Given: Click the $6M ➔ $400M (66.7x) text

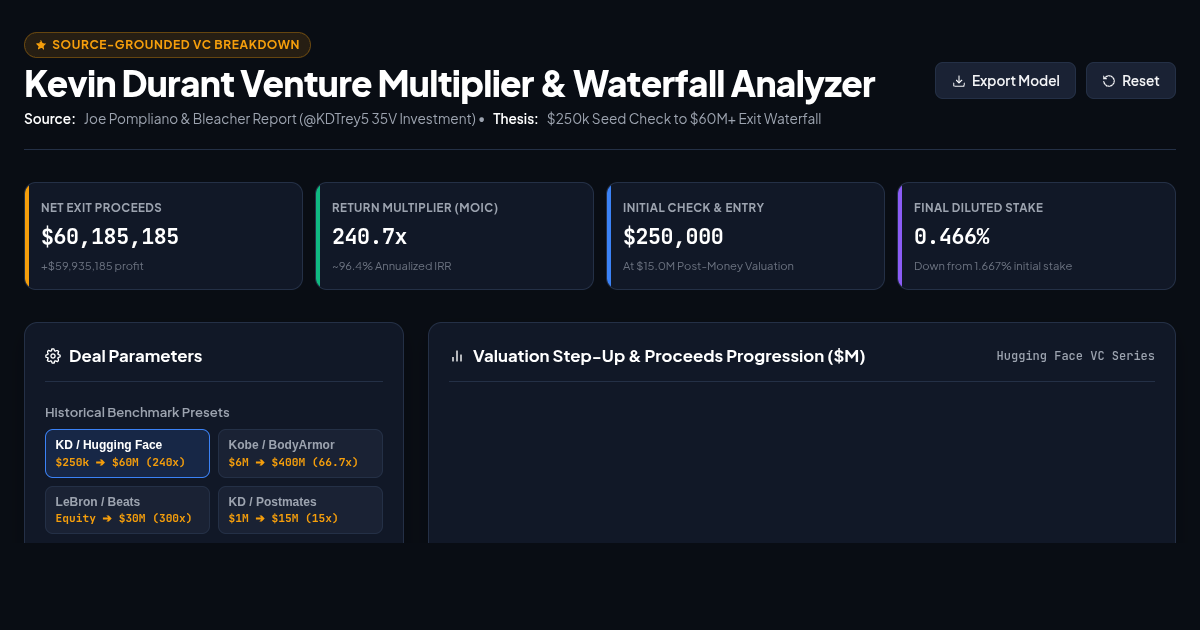Looking at the screenshot, I should point(293,462).
